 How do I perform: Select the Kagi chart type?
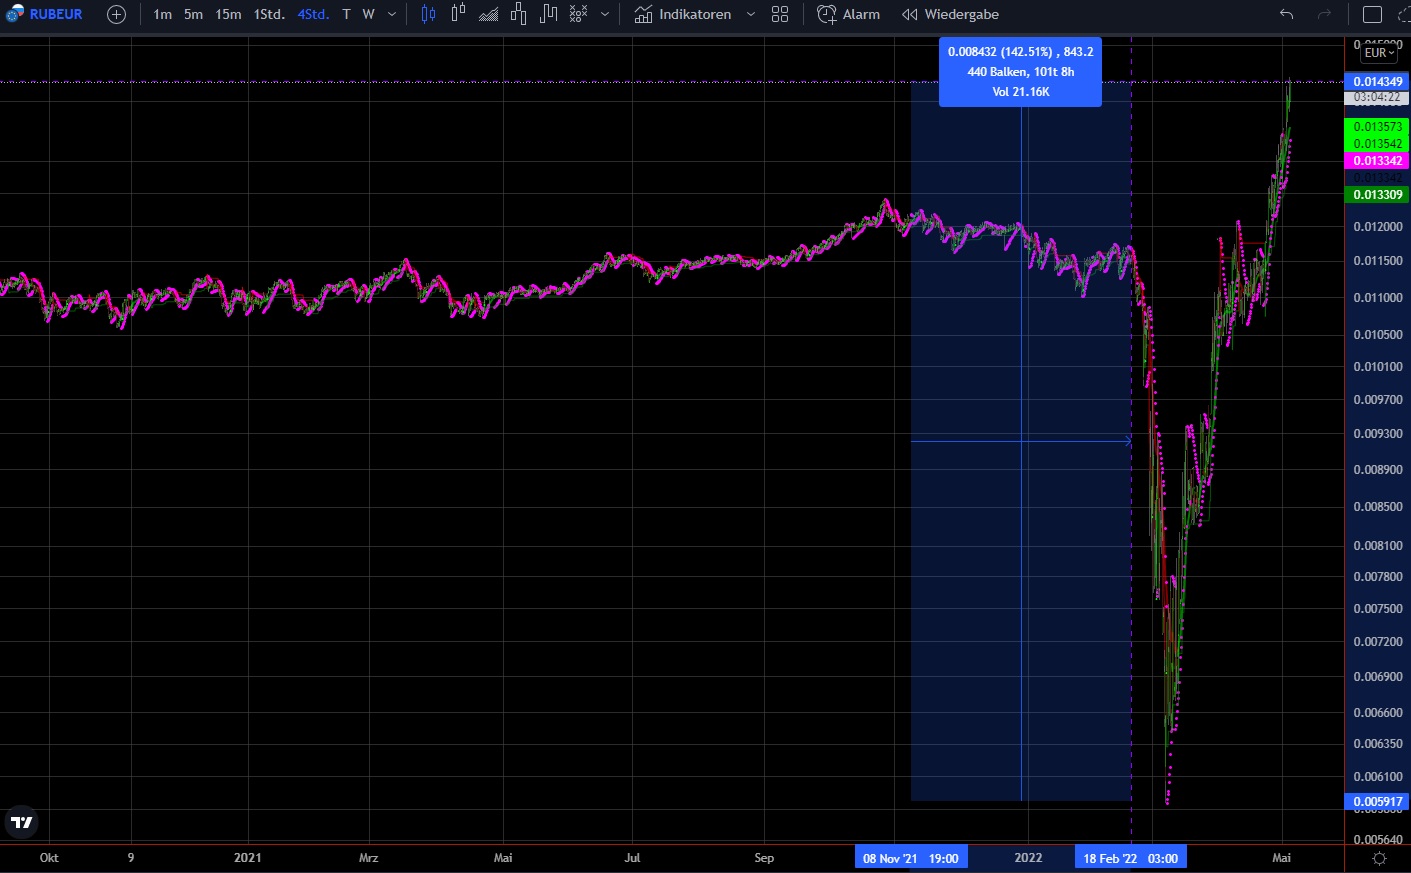548,14
